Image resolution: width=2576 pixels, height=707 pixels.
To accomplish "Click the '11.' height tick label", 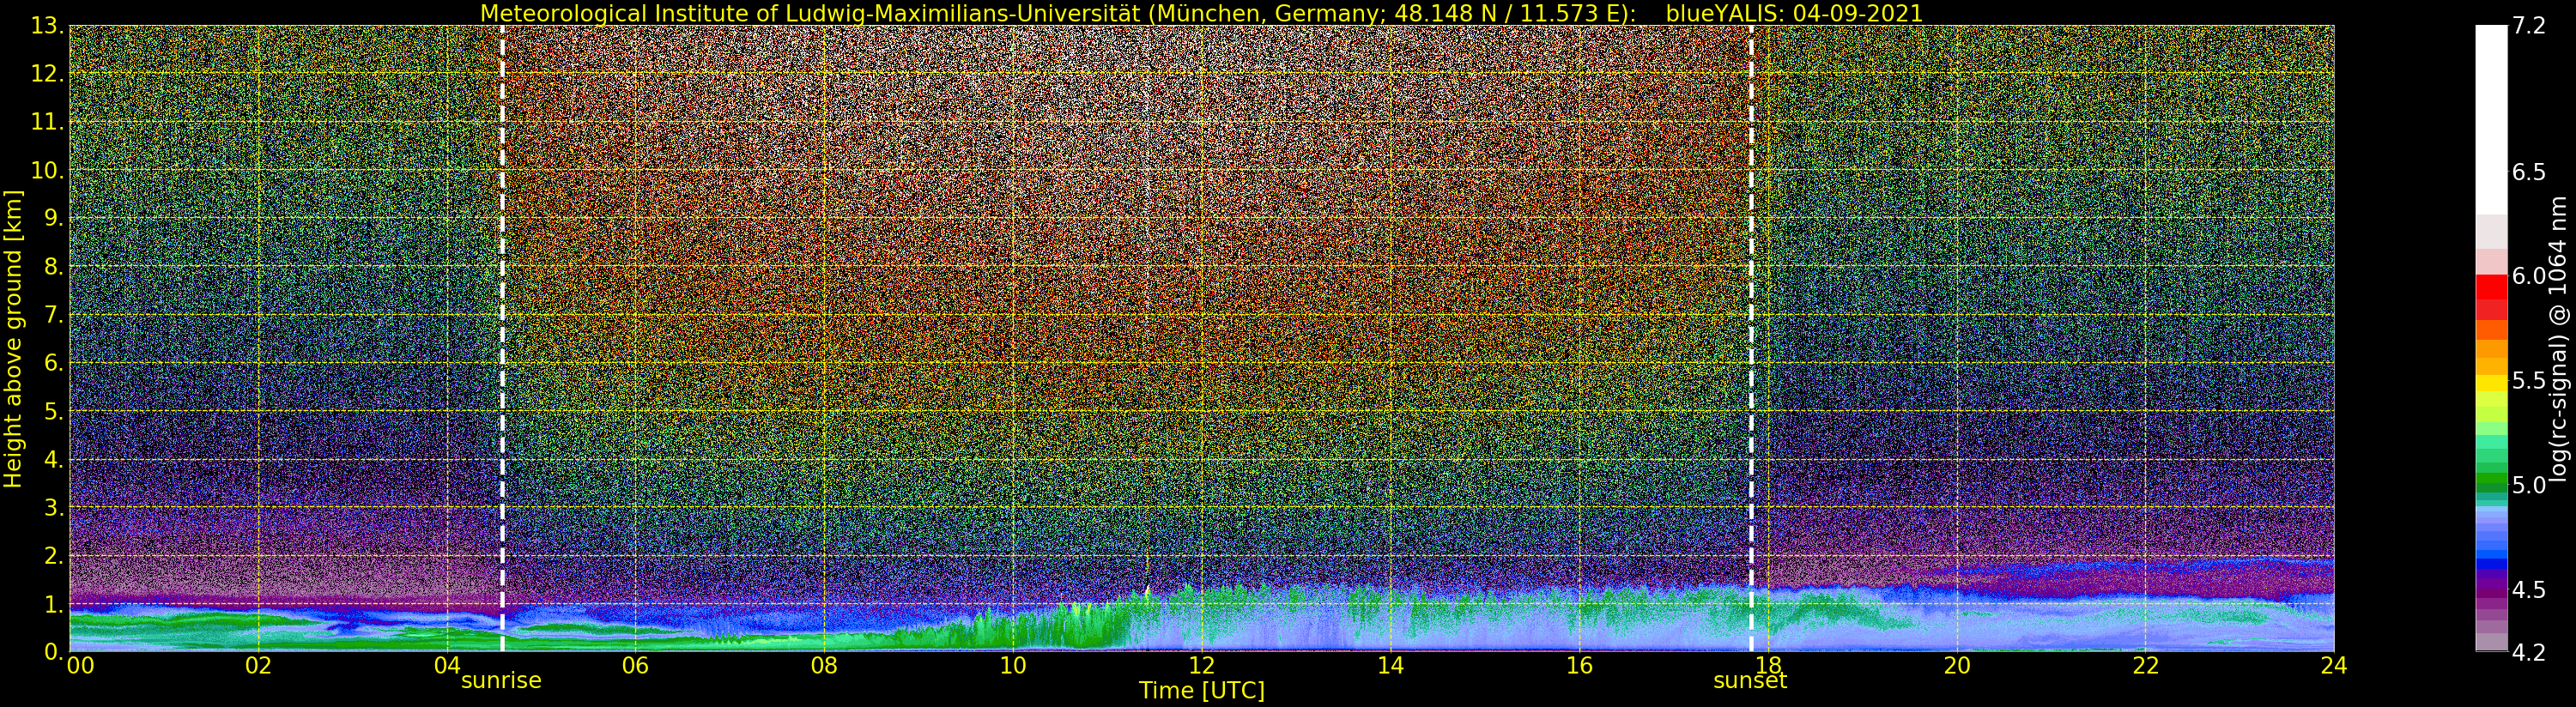I will (x=47, y=122).
